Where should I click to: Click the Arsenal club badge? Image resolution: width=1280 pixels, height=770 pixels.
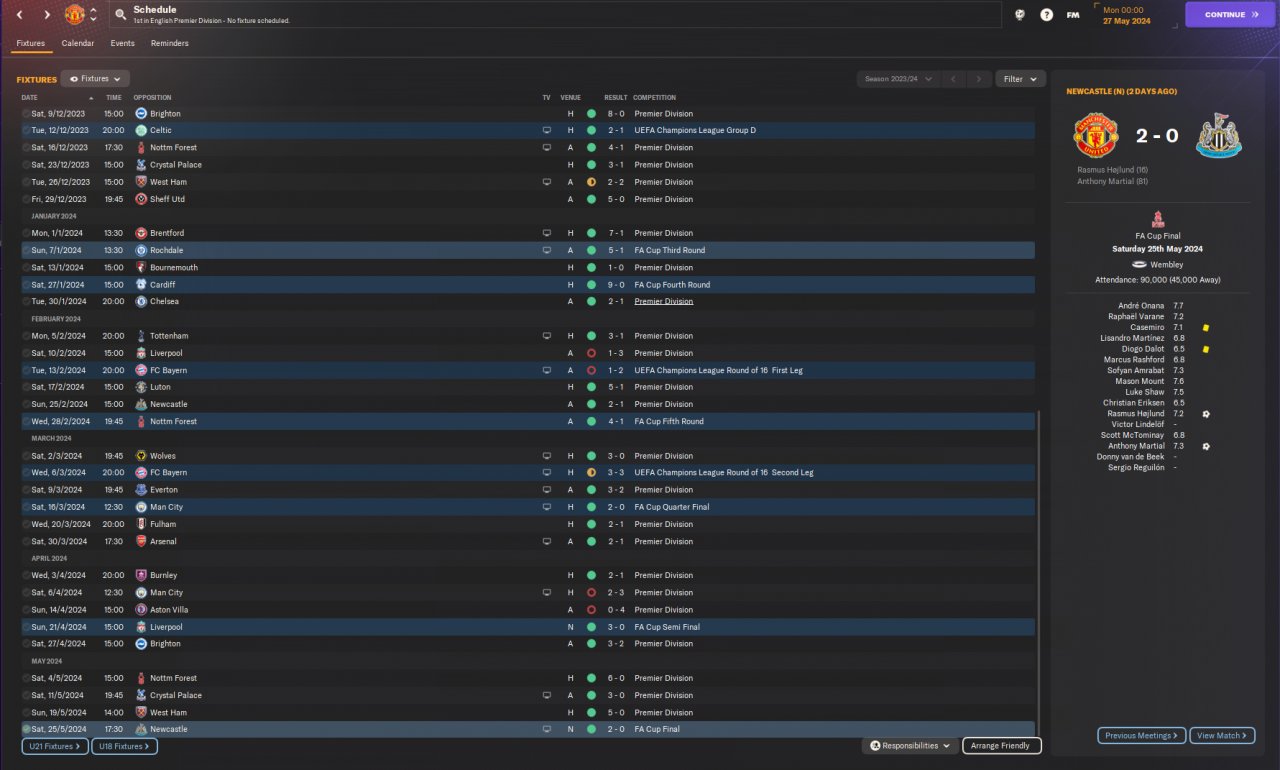click(x=141, y=542)
